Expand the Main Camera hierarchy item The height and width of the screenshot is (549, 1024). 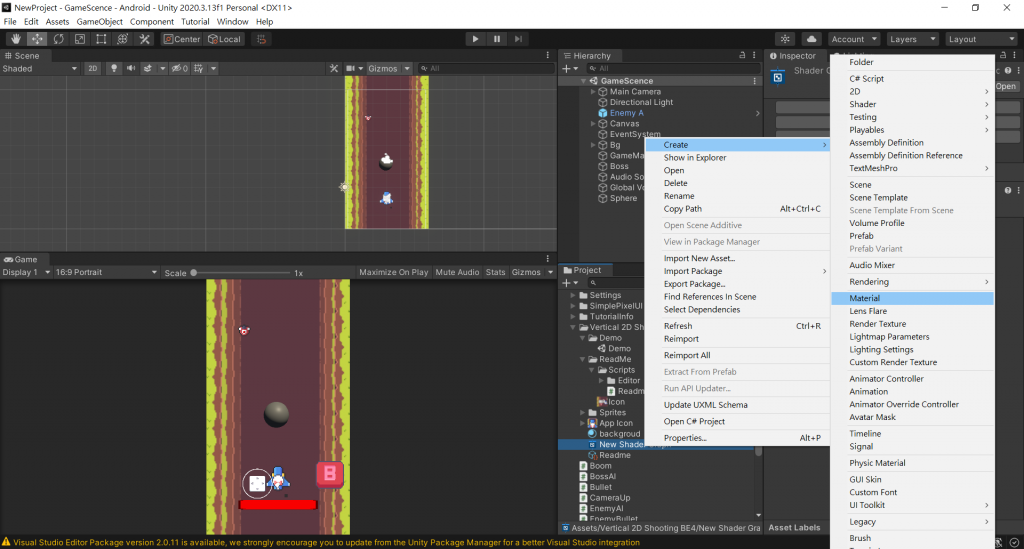click(593, 92)
